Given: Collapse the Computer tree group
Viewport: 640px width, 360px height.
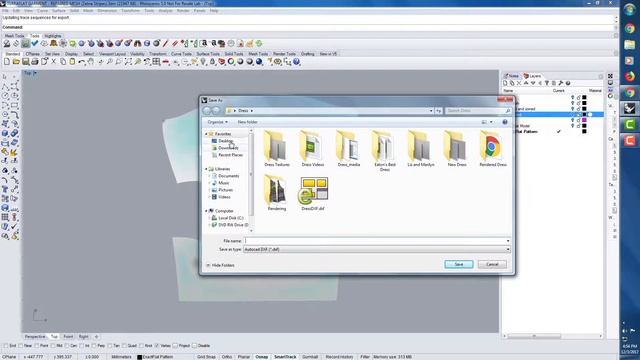Looking at the screenshot, I should 206,211.
